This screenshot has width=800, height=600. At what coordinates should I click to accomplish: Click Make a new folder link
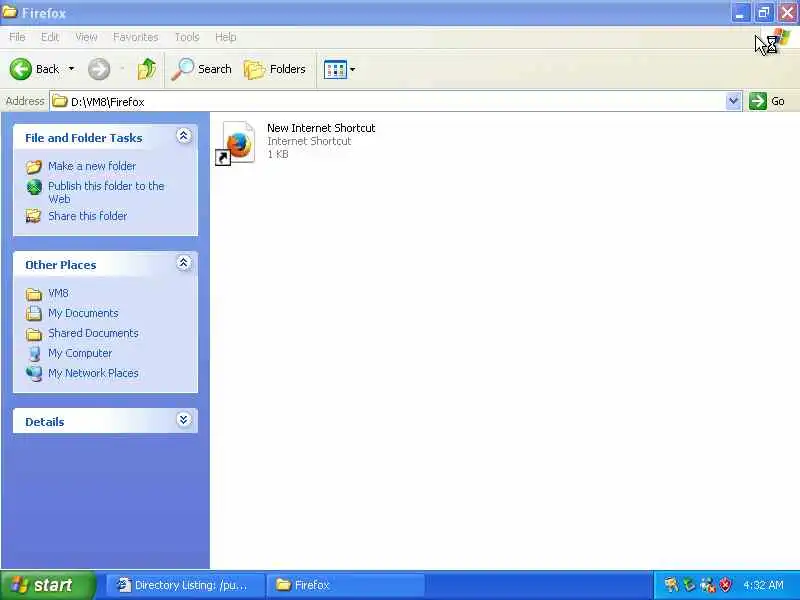pos(92,166)
